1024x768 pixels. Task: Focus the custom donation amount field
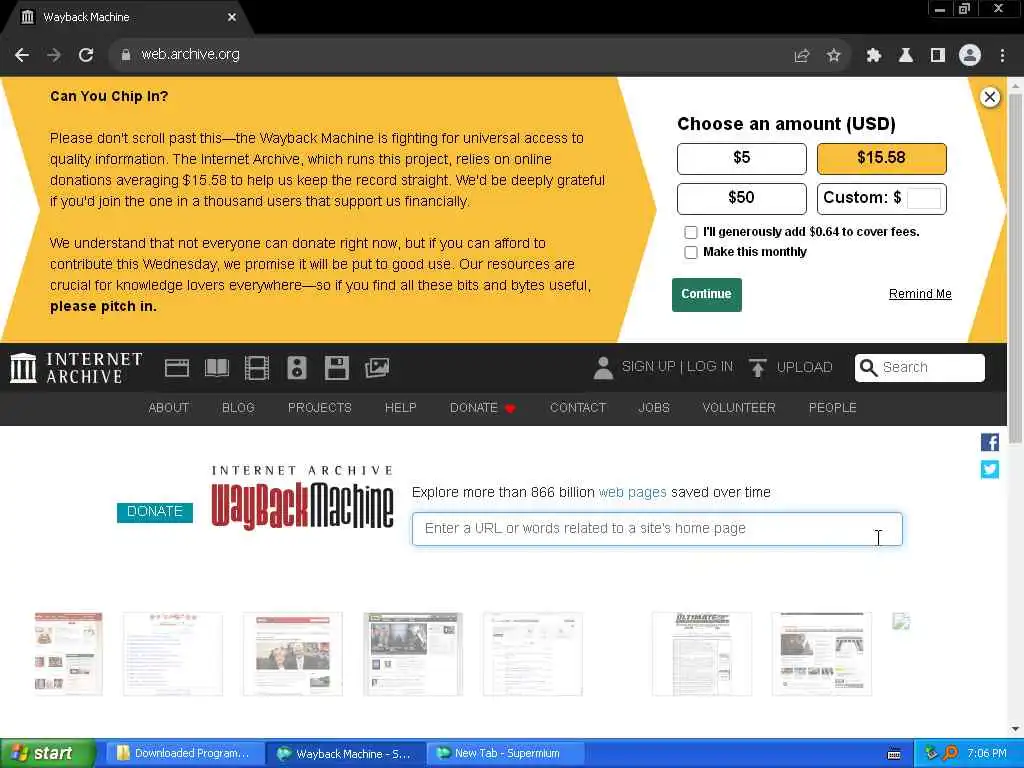[923, 198]
